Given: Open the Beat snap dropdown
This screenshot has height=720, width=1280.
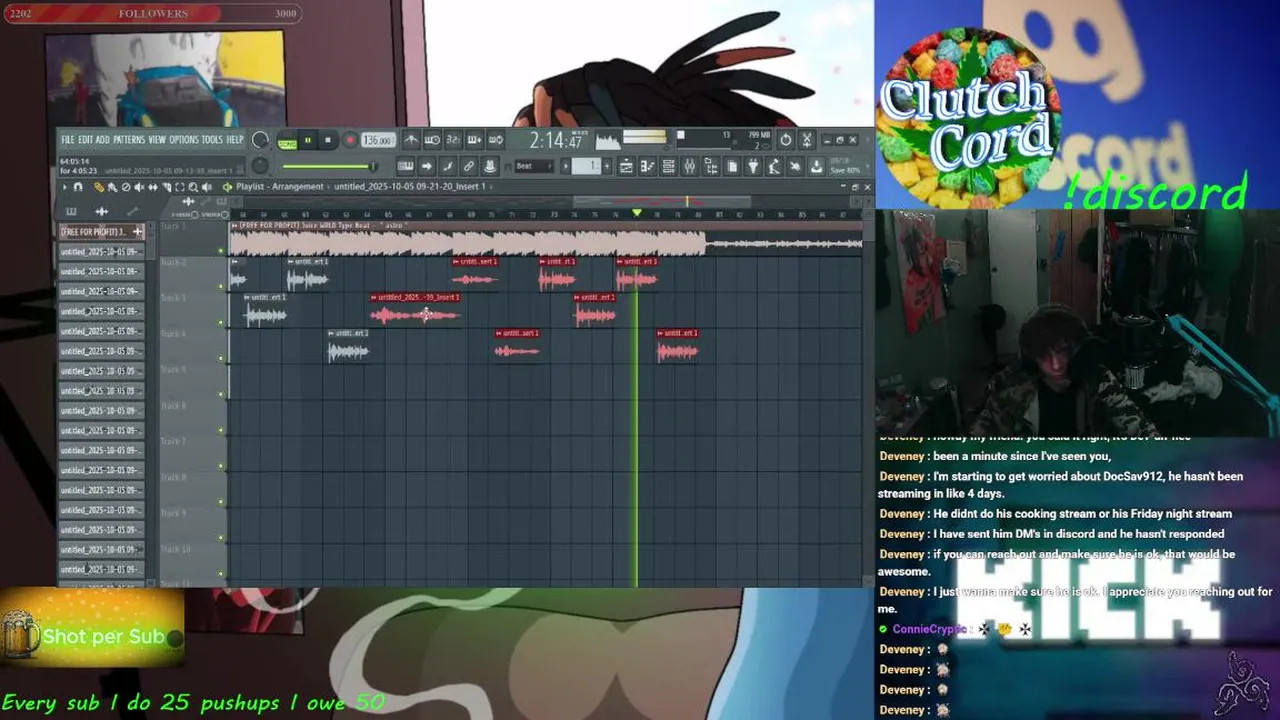Looking at the screenshot, I should pyautogui.click(x=534, y=166).
